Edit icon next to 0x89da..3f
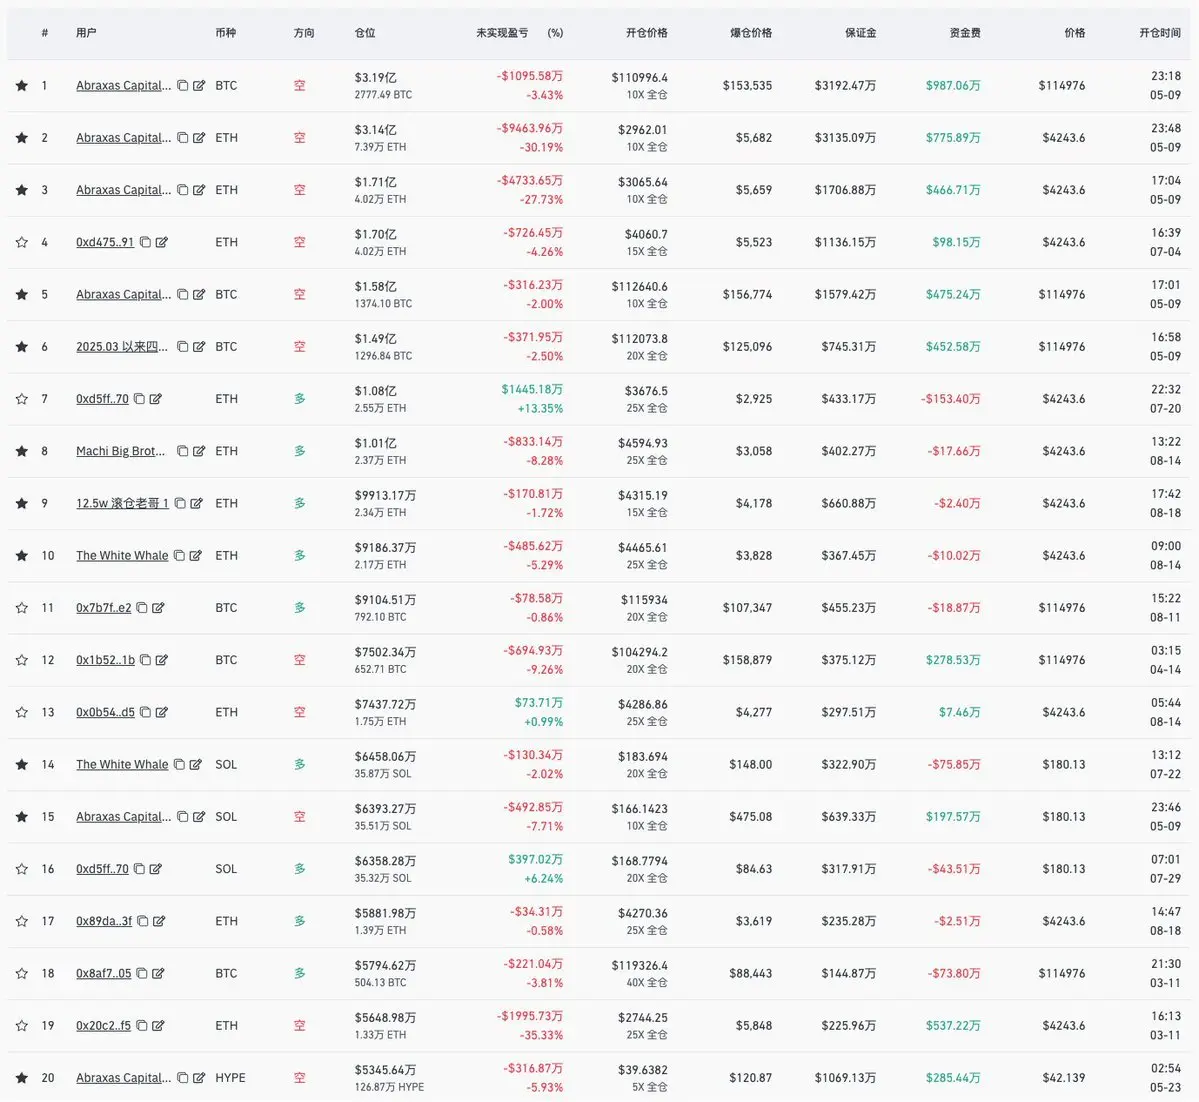Image resolution: width=1199 pixels, height=1102 pixels. click(x=159, y=922)
